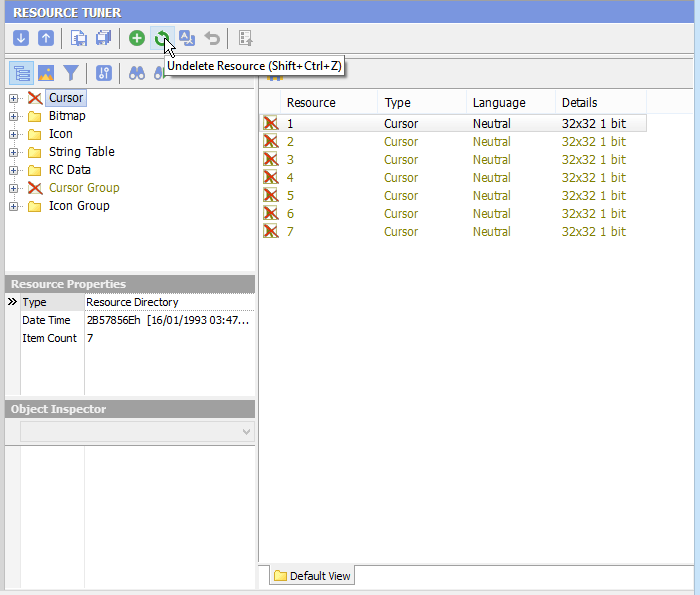Click the red X icon beside Cursor Group
Screen dimensions: 700x595
coord(35,188)
